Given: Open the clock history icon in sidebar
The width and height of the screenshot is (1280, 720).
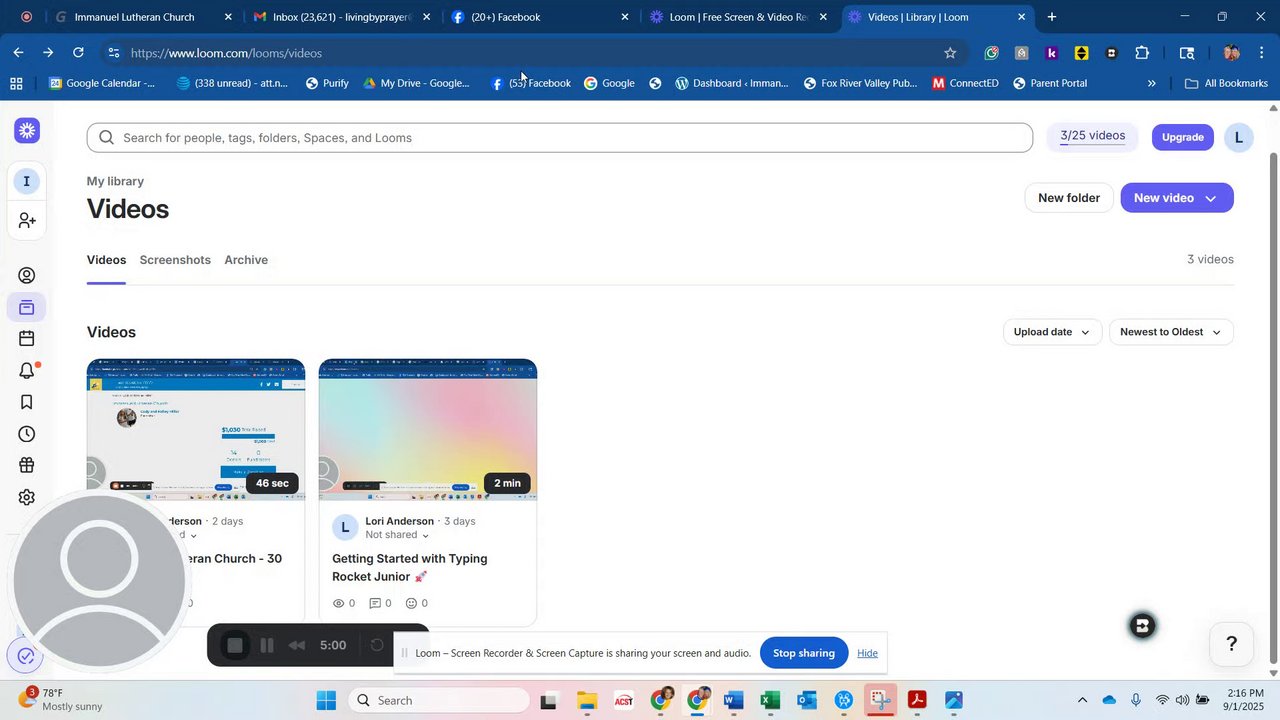Looking at the screenshot, I should (x=27, y=434).
